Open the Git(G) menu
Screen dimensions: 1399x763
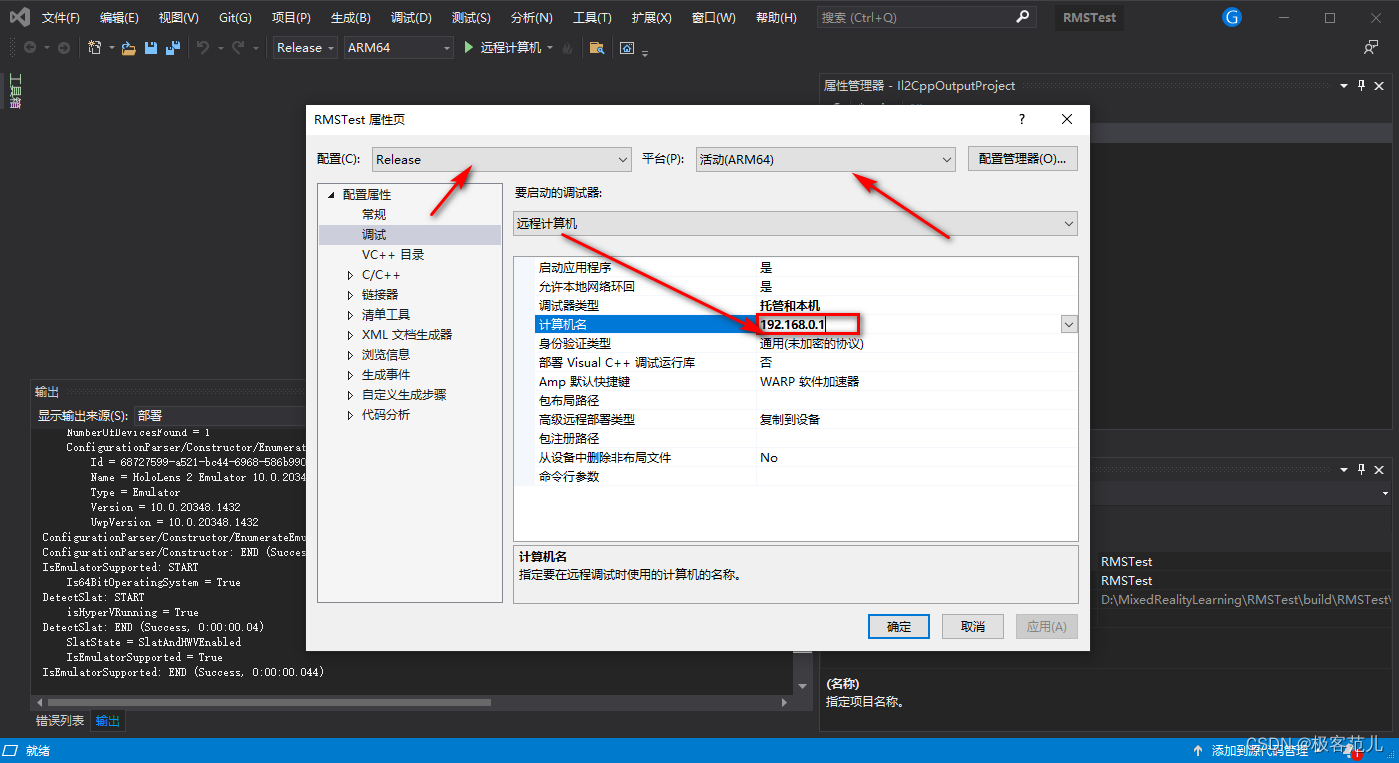235,18
